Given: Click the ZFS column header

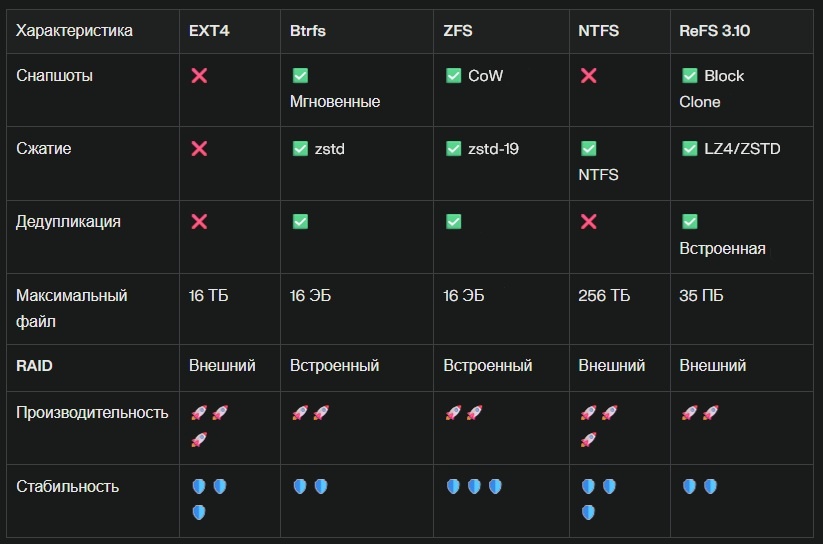Looking at the screenshot, I should (458, 31).
